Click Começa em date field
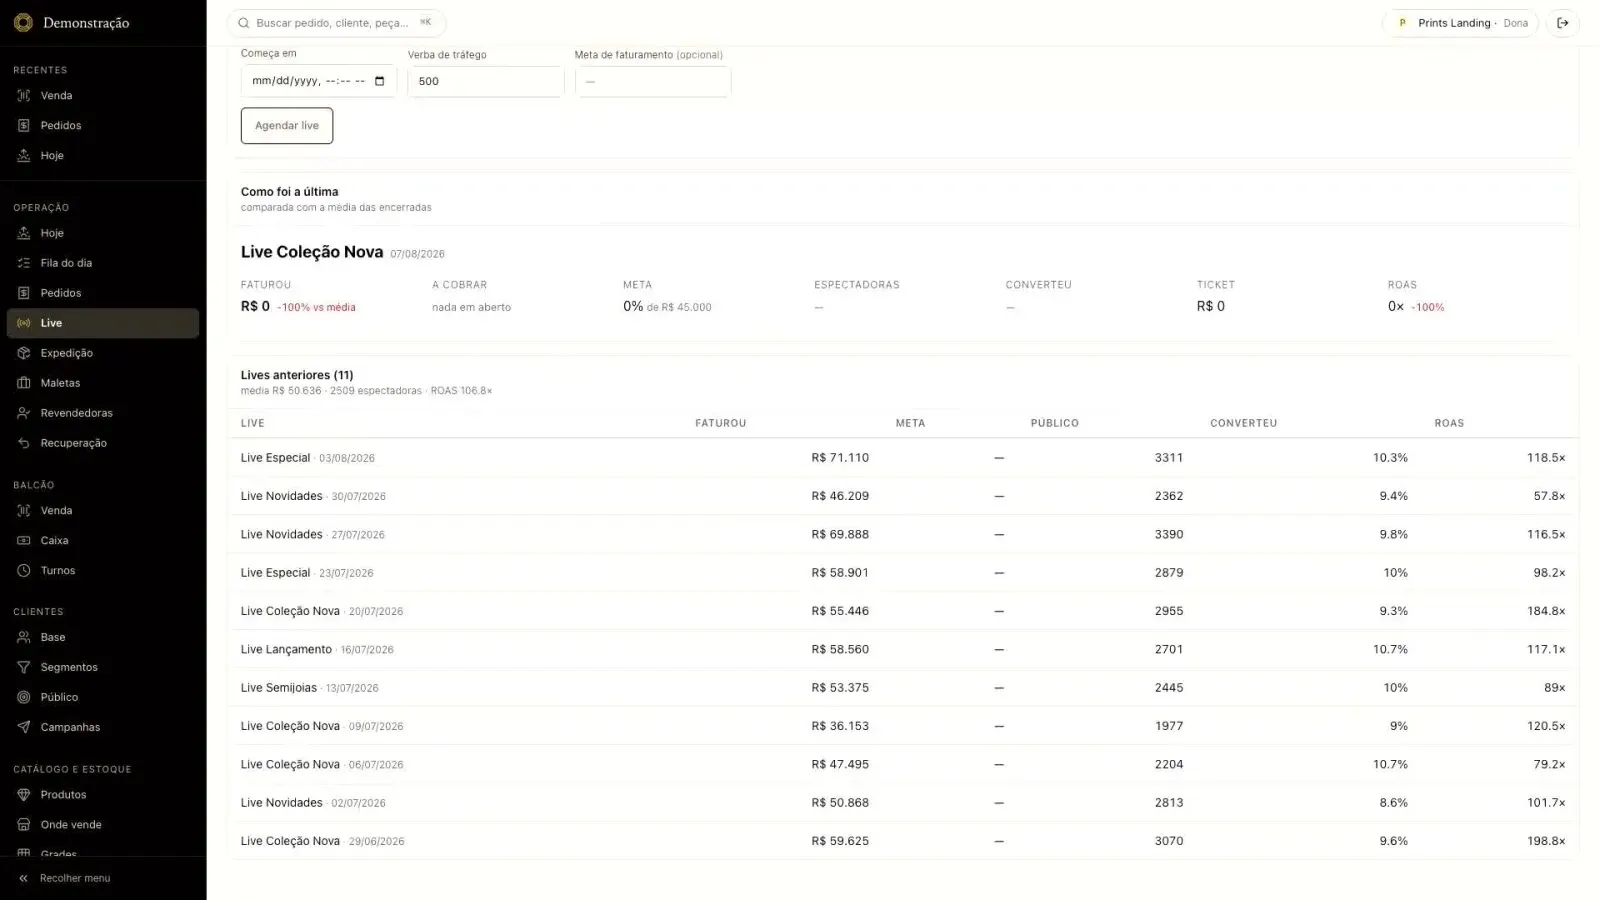The image size is (1600, 900). coord(319,81)
